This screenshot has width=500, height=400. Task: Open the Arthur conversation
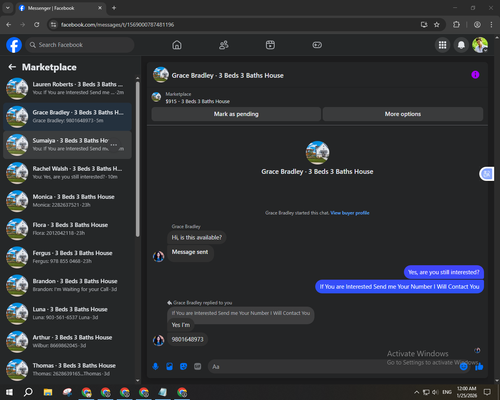(x=67, y=342)
